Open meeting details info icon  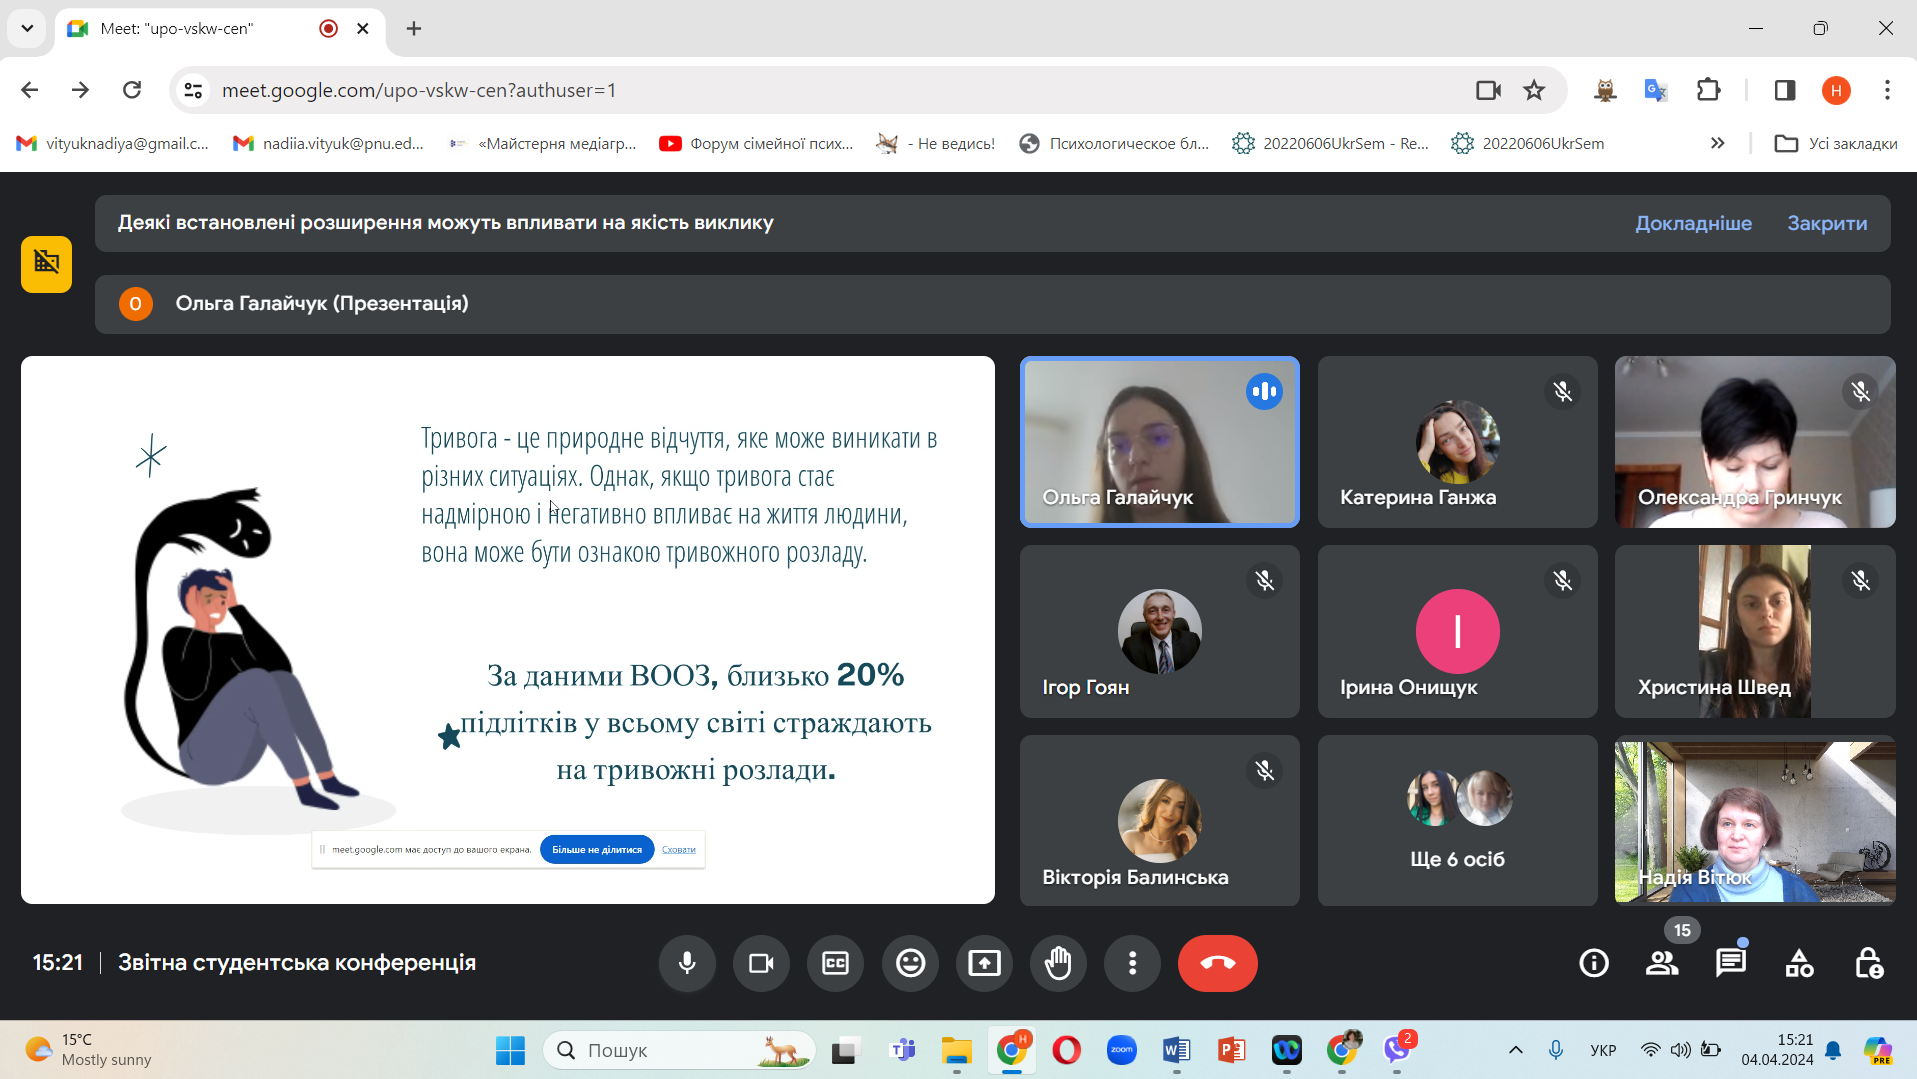pyautogui.click(x=1594, y=963)
